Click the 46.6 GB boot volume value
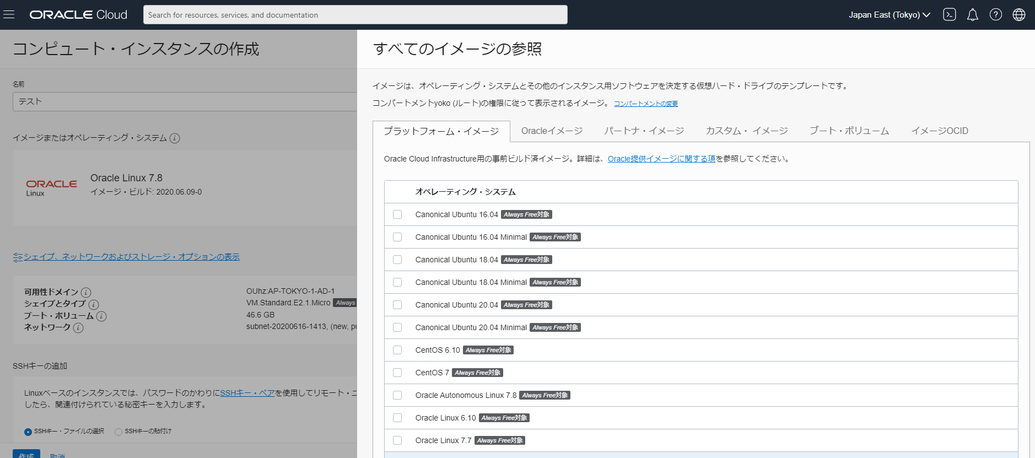Screen dimensions: 1035x458 (x=260, y=315)
